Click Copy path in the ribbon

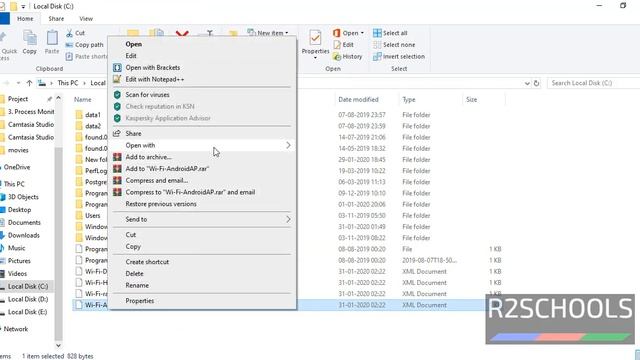click(x=85, y=45)
